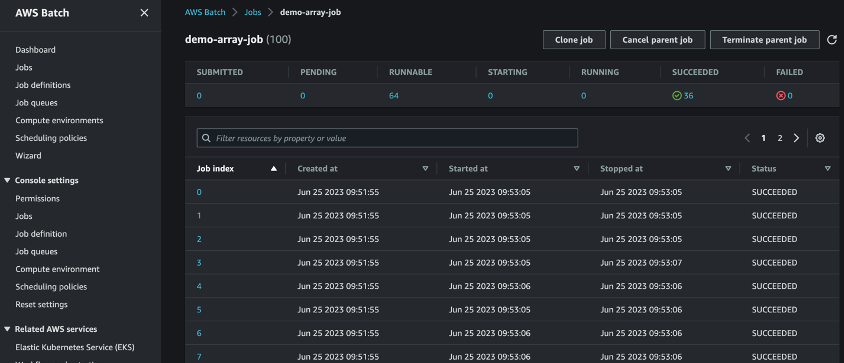Open Job queues under Dashboard section
The height and width of the screenshot is (363, 844).
(x=37, y=103)
